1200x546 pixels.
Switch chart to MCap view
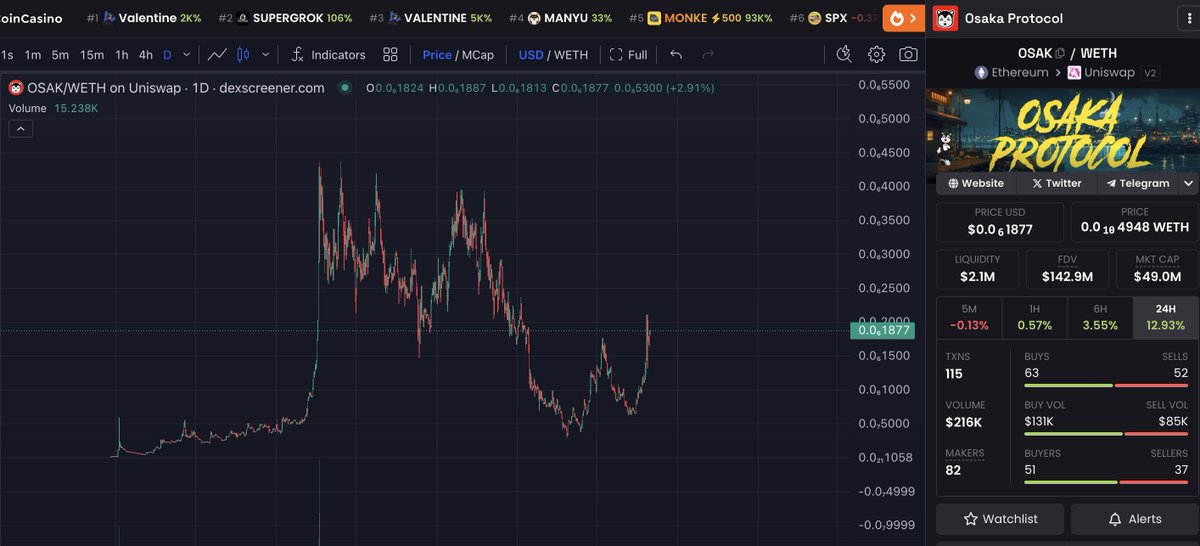tap(478, 55)
